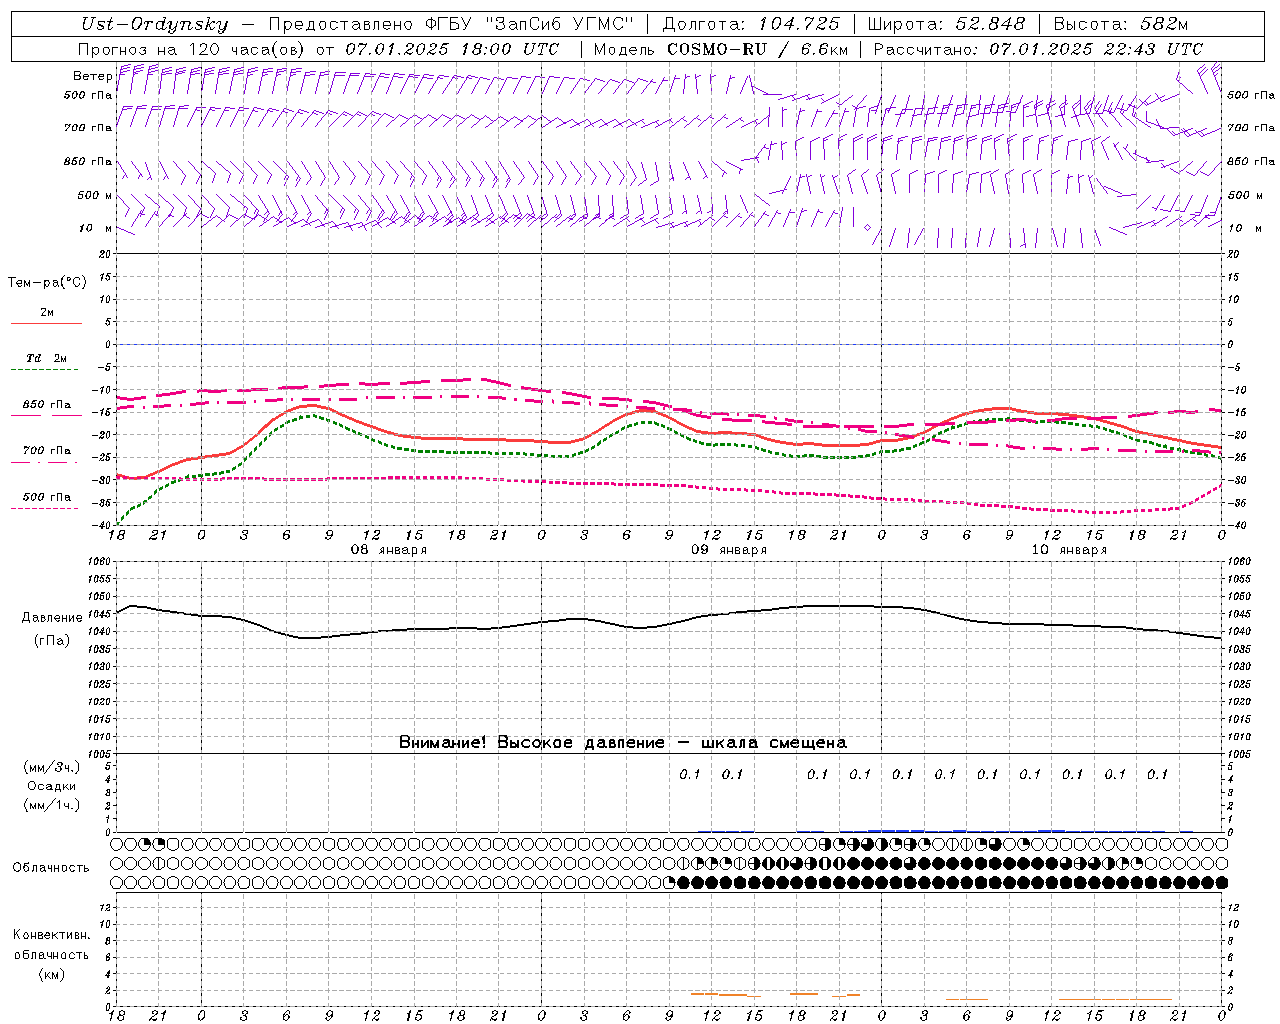Click the calm-wind diamond marker in wind panel

867,228
